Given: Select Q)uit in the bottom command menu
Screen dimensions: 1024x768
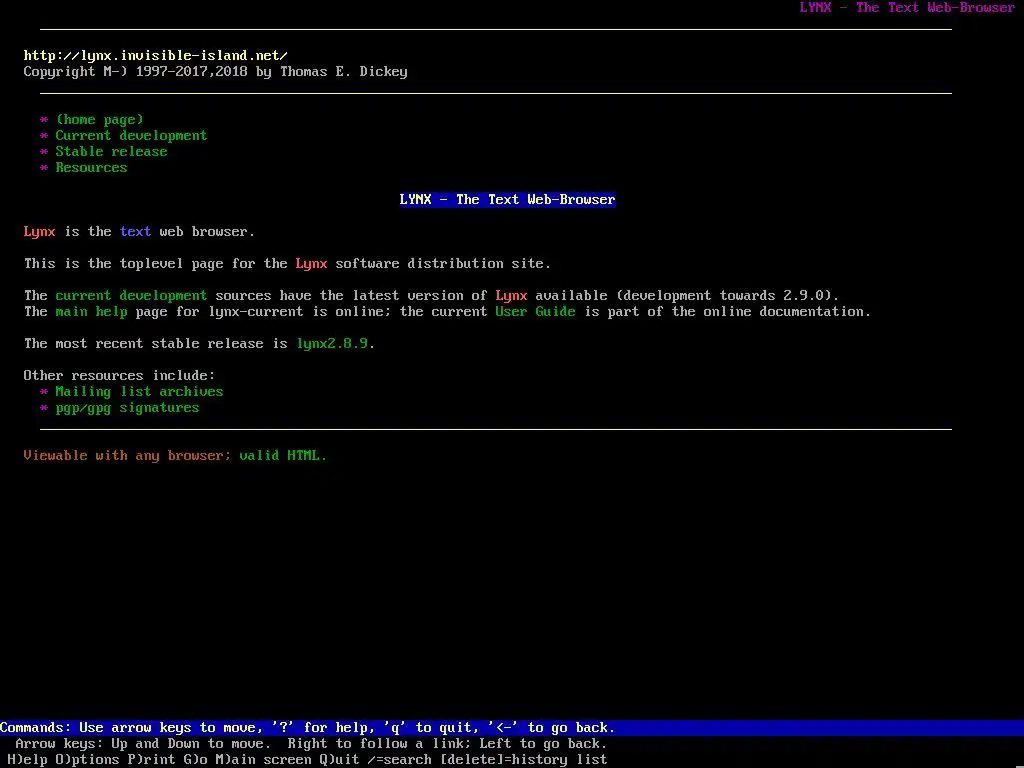Looking at the screenshot, I should coord(339,760).
